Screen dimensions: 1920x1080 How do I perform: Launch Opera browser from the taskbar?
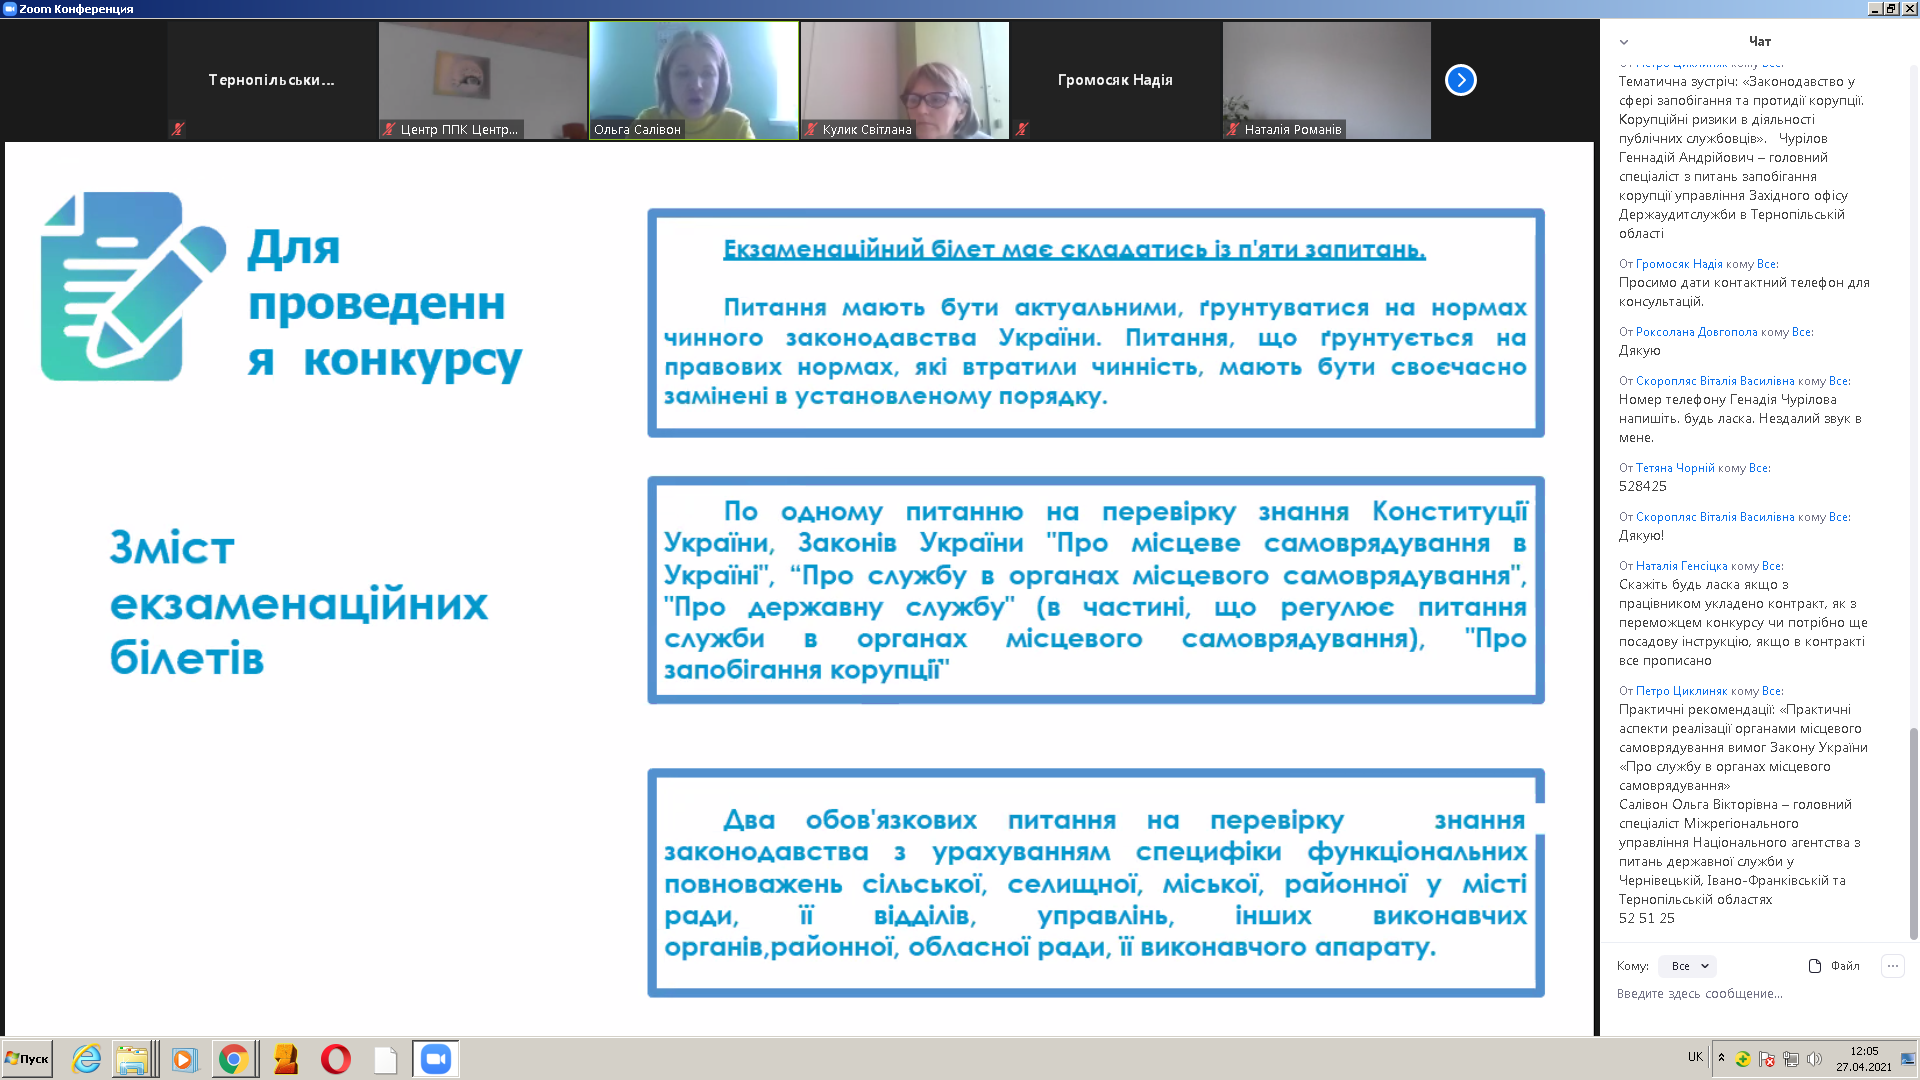[336, 1059]
